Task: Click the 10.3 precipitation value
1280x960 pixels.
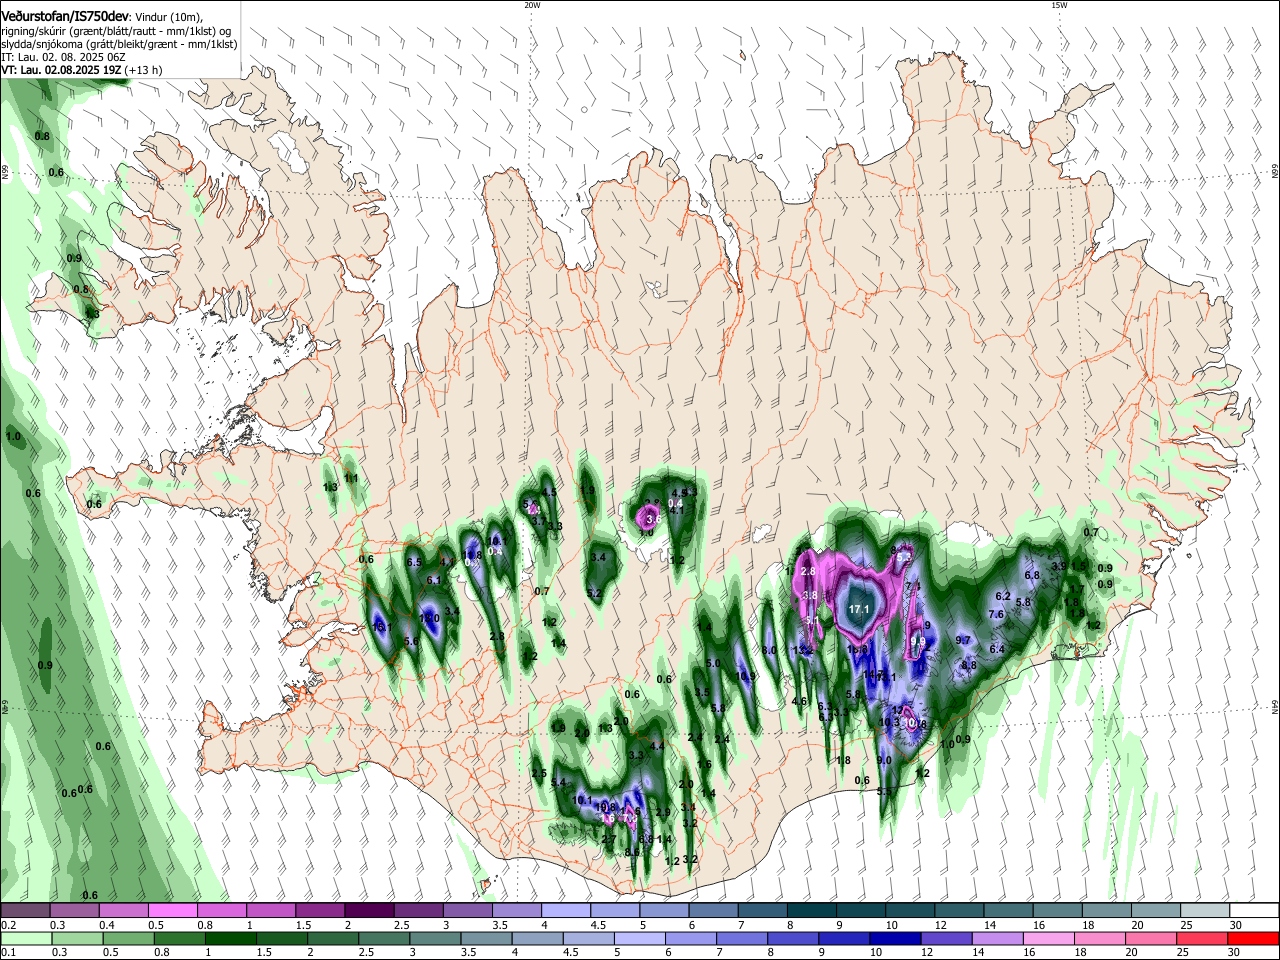Action: [x=890, y=722]
